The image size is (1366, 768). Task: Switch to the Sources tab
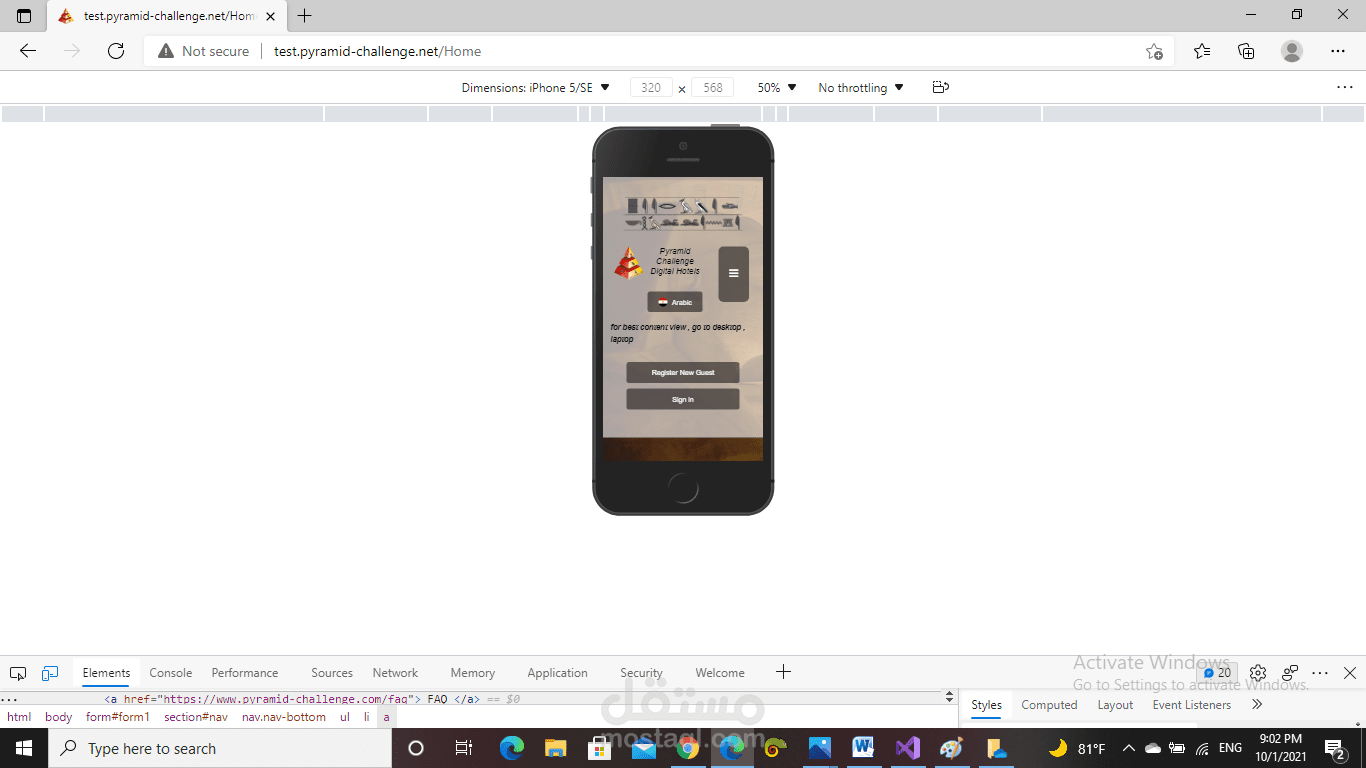332,673
